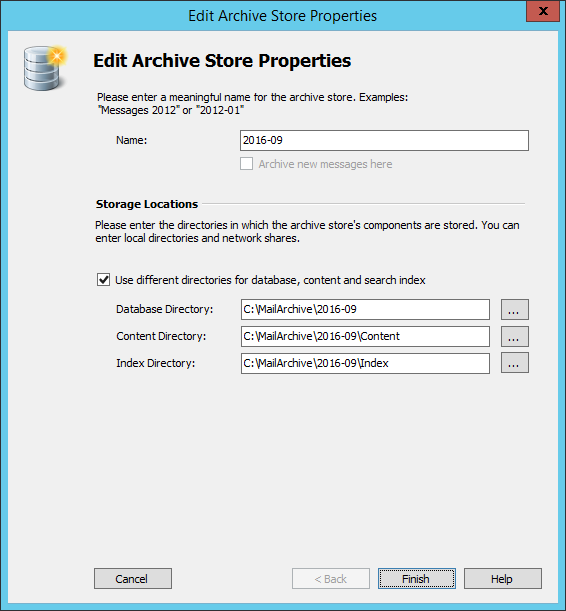Tick the Archive new messages here checkbox
The height and width of the screenshot is (611, 566).
pos(246,164)
